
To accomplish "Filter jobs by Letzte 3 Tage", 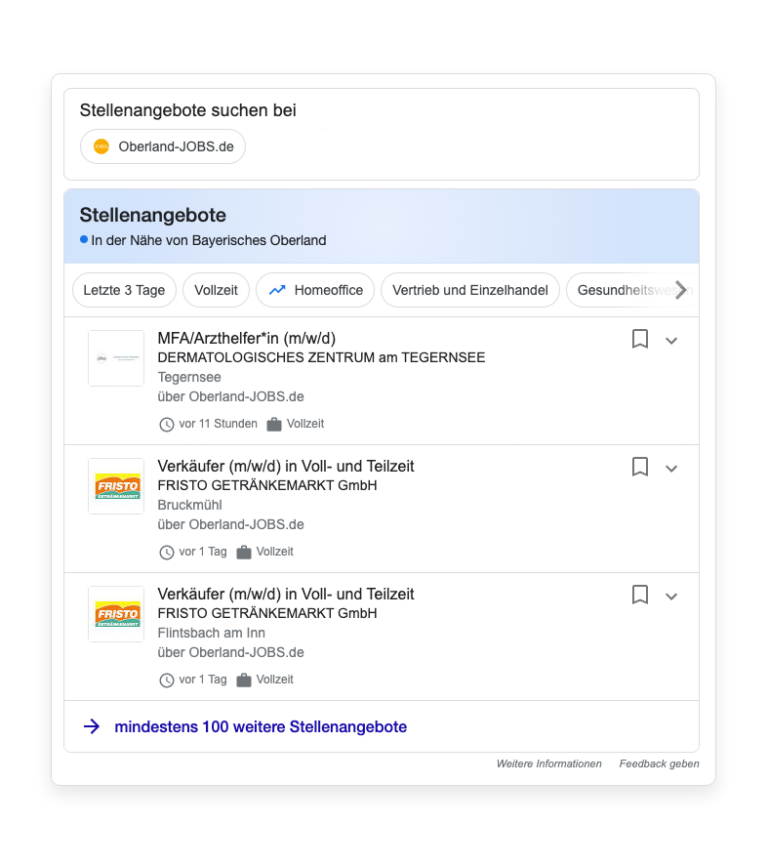I will pos(124,290).
